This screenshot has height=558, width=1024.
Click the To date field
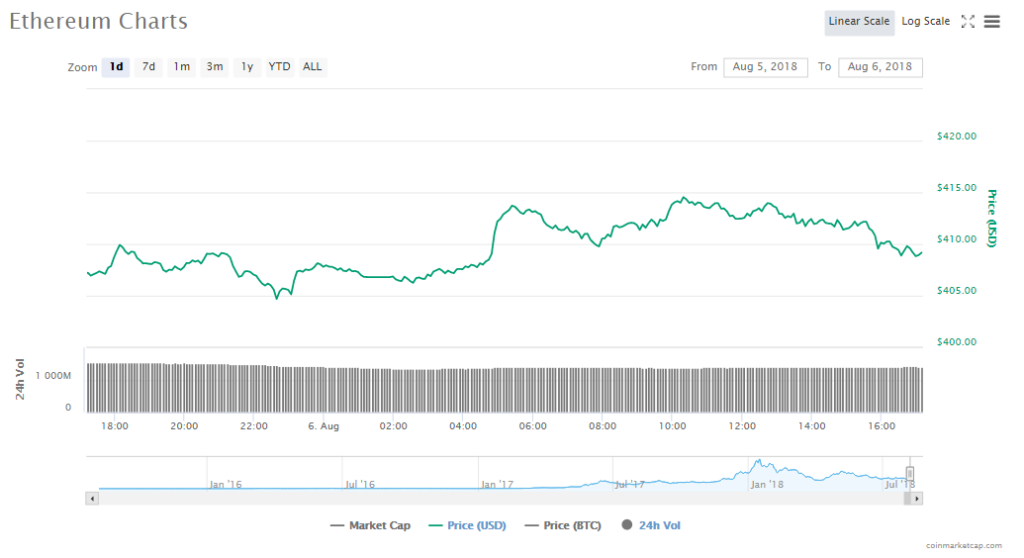[x=880, y=67]
